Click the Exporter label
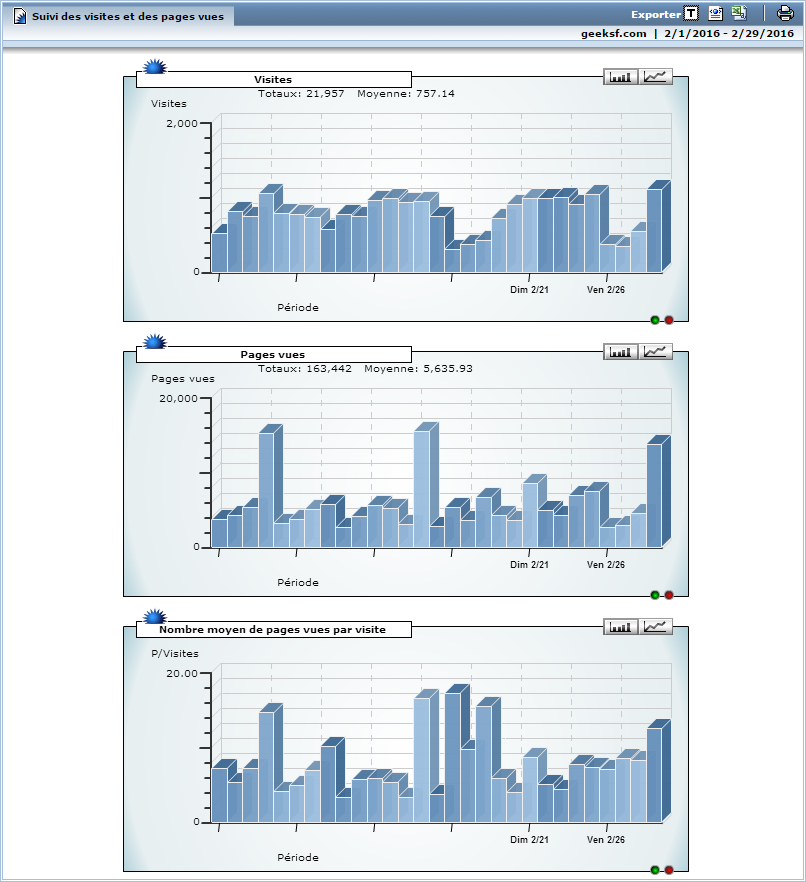The width and height of the screenshot is (806, 882). pos(655,15)
